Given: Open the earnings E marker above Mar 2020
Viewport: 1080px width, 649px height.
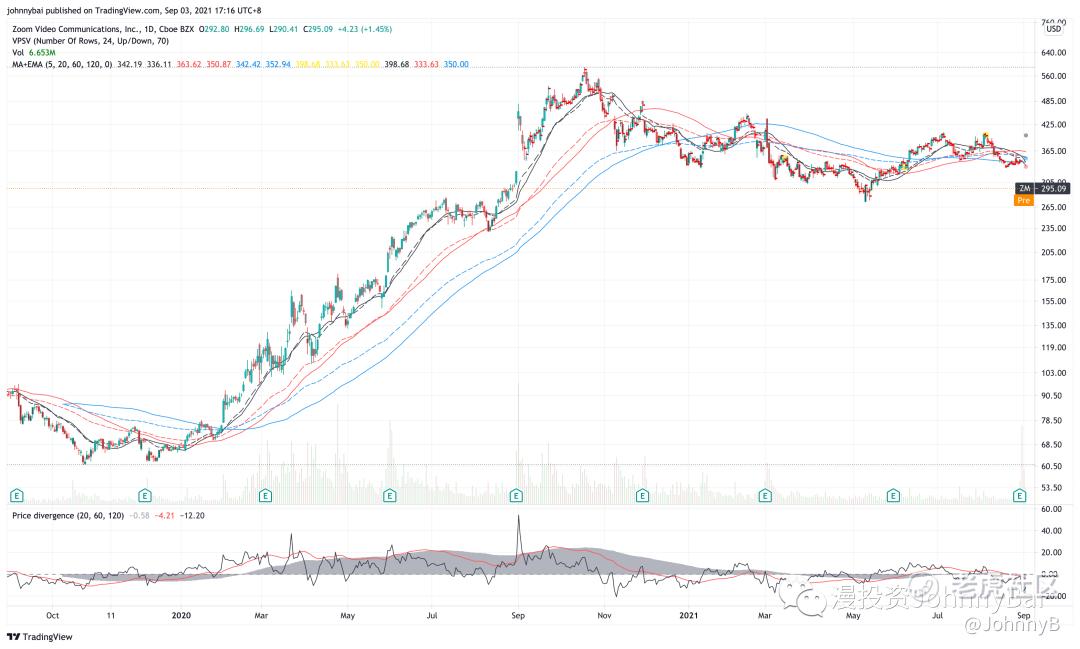Looking at the screenshot, I should (x=265, y=495).
